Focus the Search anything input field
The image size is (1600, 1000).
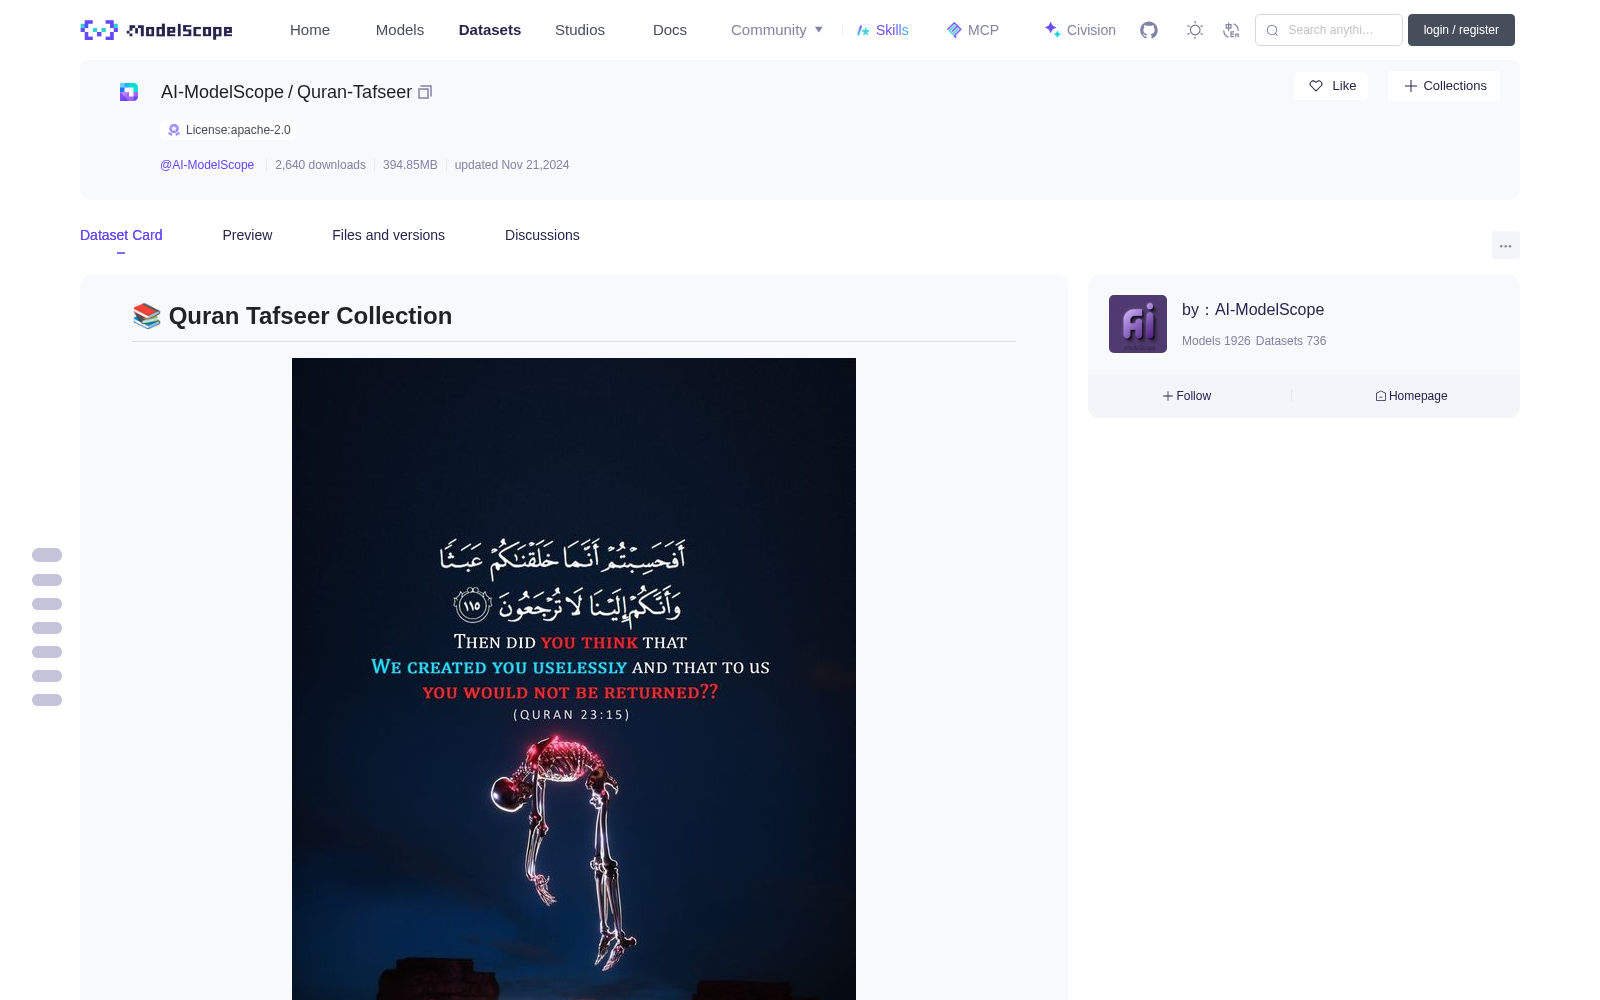pyautogui.click(x=1329, y=30)
